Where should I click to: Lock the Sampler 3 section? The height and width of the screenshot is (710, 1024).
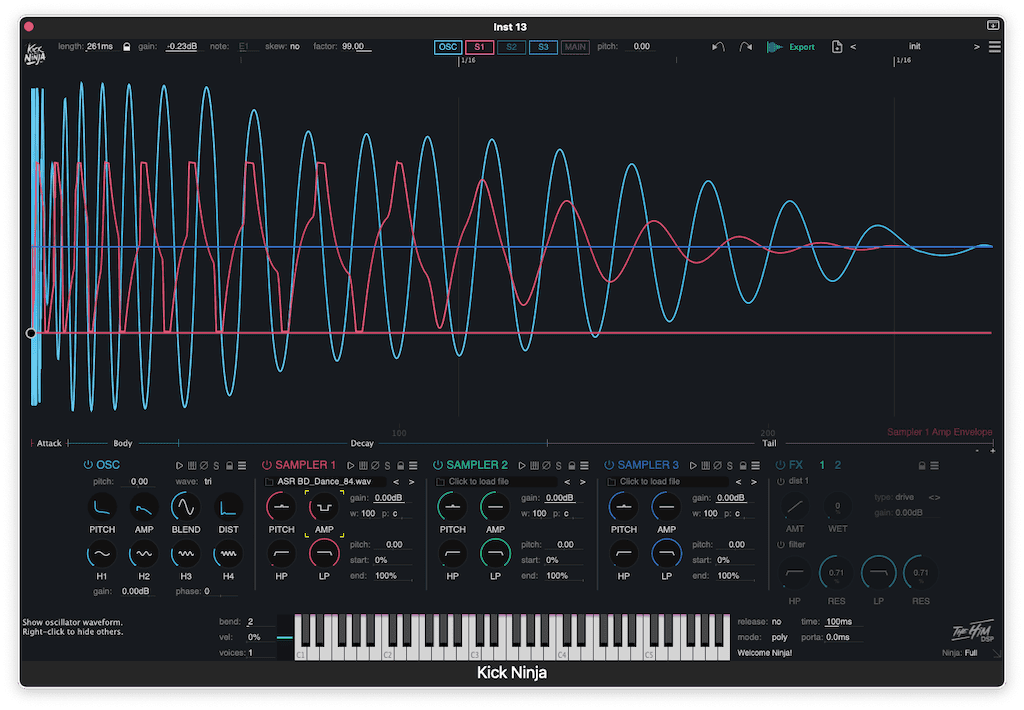[x=743, y=466]
